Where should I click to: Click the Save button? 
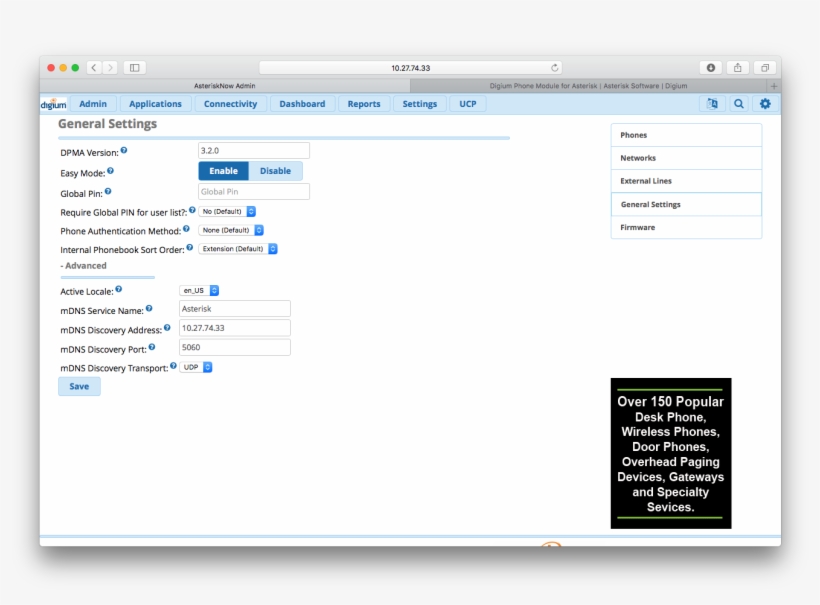79,386
